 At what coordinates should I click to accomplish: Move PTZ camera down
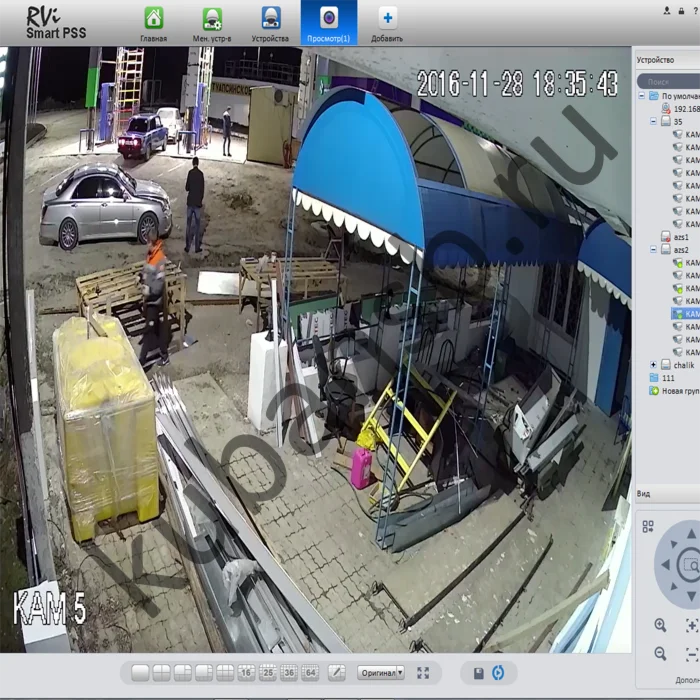(x=692, y=596)
